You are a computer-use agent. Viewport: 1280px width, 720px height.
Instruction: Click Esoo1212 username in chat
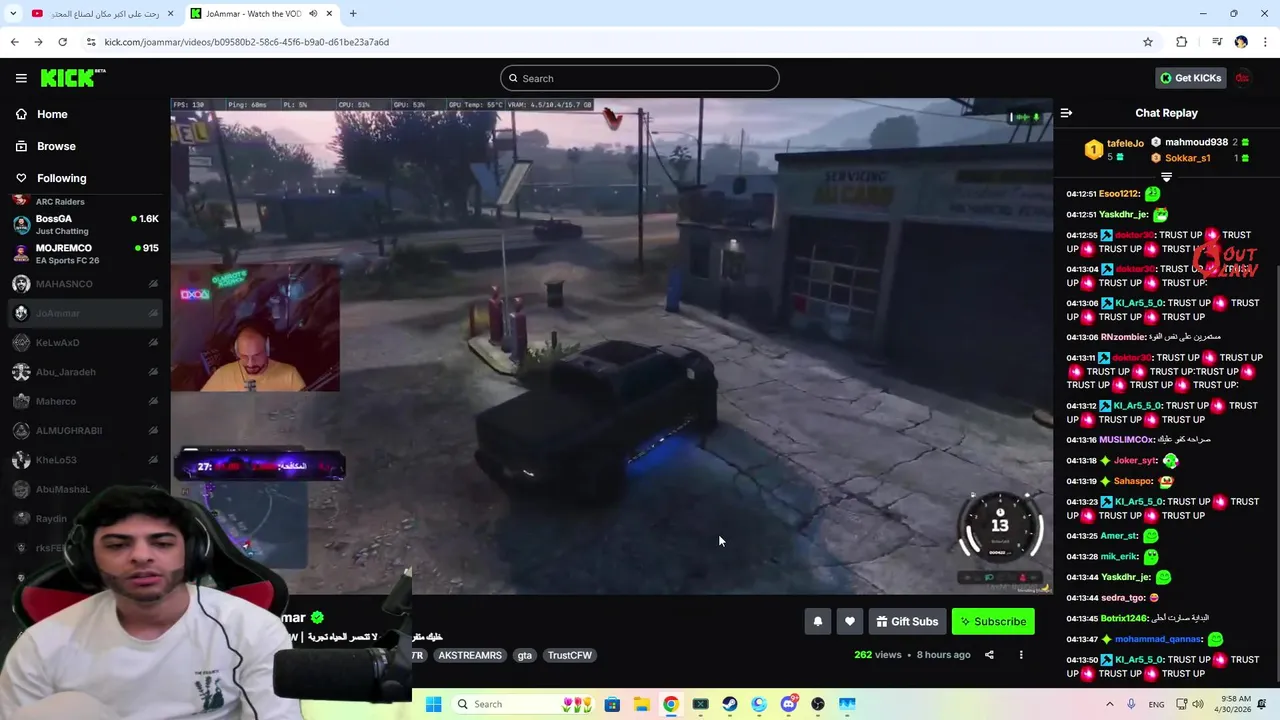[x=1118, y=194]
